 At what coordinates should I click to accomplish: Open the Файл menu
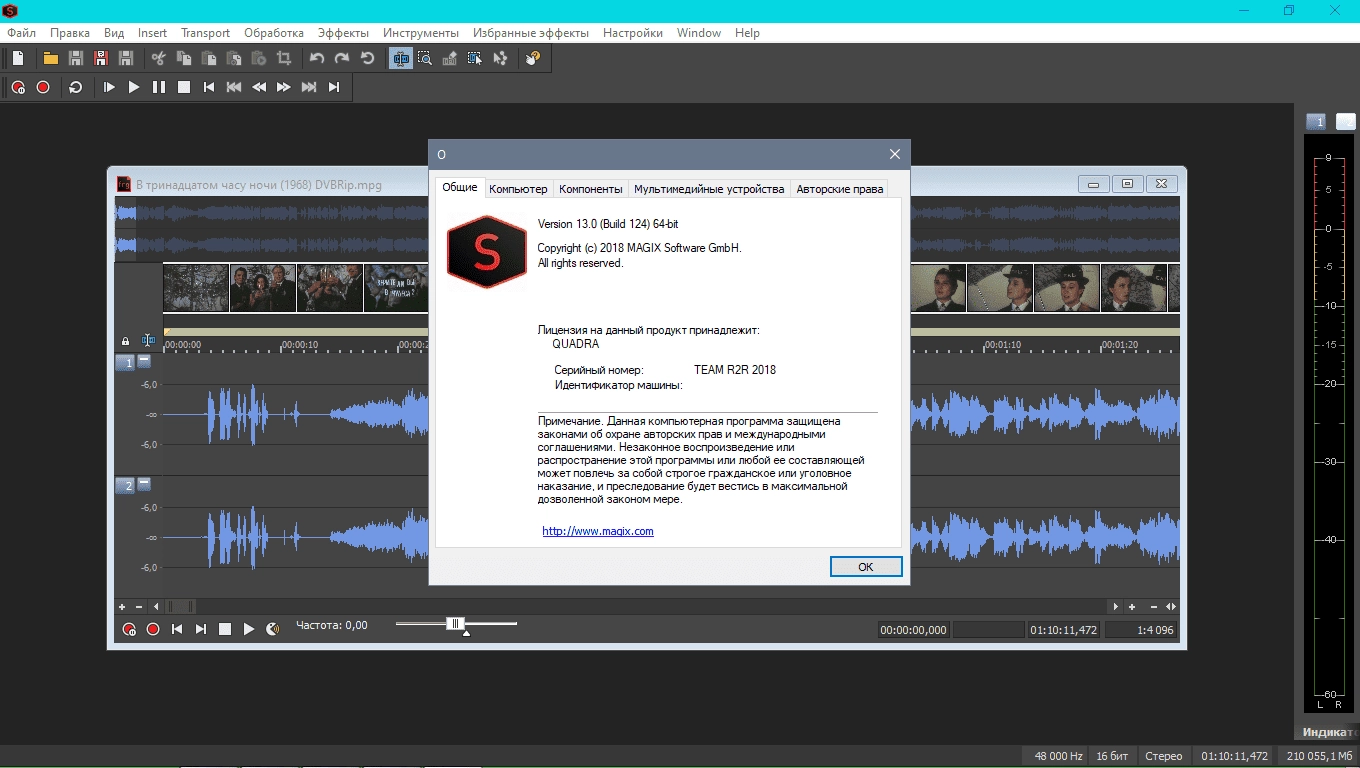21,33
